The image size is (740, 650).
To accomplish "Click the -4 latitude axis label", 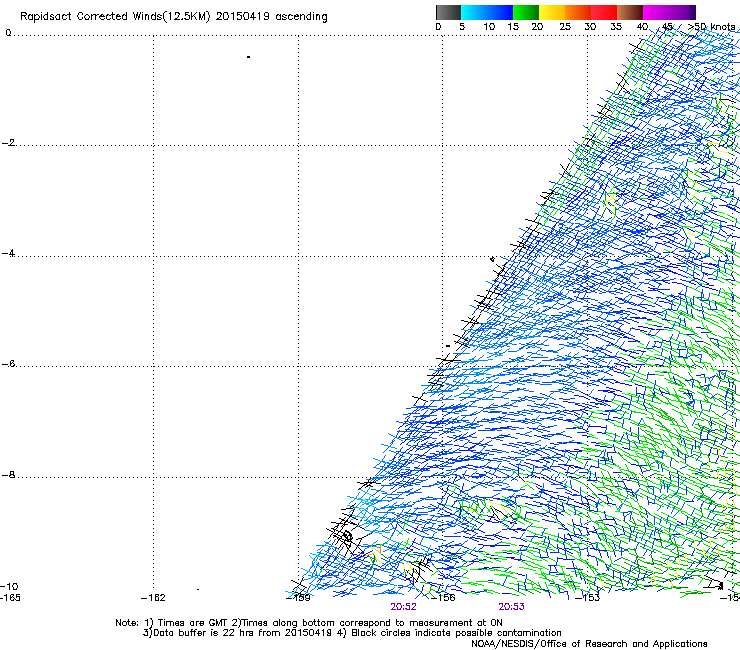I will click(8, 253).
